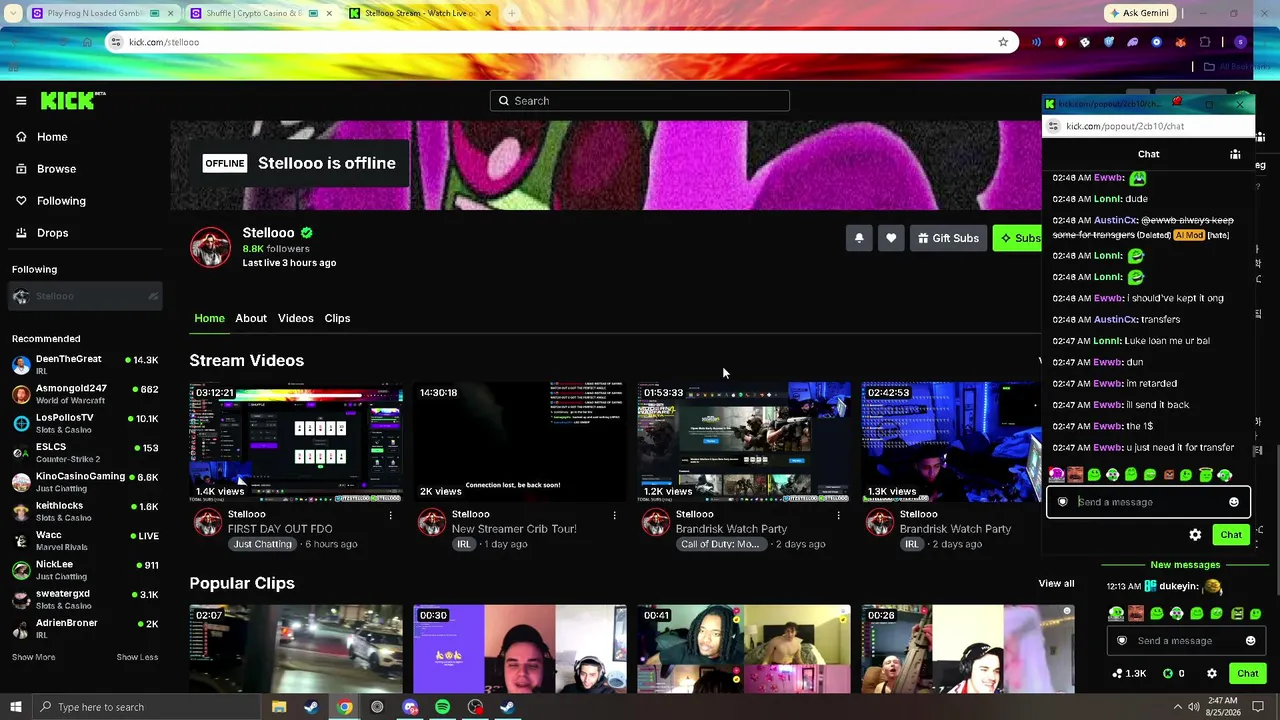Open the New Streamer Crib Tour thumbnail
The image size is (1280, 720).
click(520, 442)
